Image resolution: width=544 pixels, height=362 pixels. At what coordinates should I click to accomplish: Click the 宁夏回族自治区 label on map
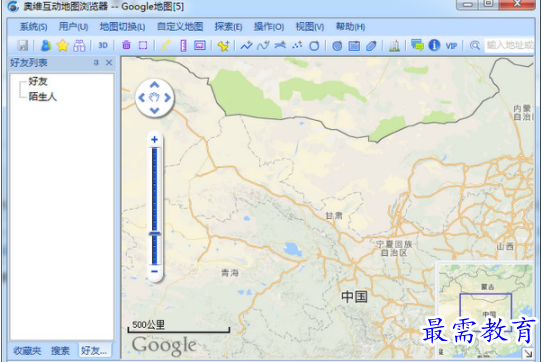click(394, 249)
